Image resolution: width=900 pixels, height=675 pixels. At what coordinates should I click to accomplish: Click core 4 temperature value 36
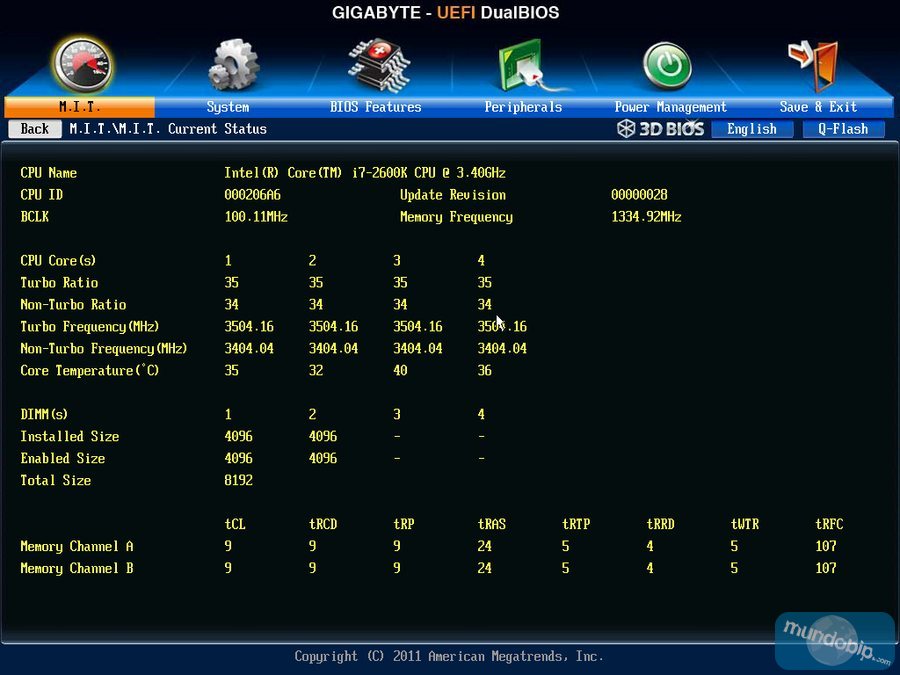[x=484, y=370]
